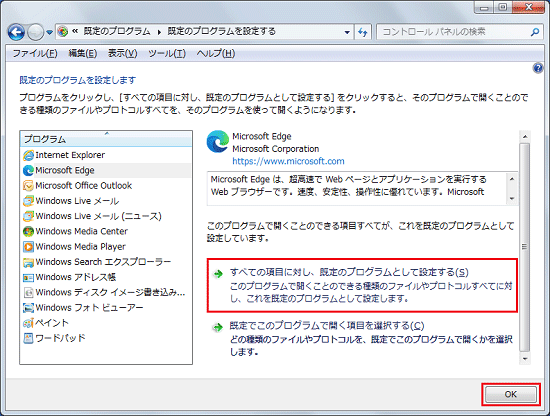Viewport: 550px width, 416px height.
Task: Click the right pane scroll up arrow
Action: click(525, 136)
